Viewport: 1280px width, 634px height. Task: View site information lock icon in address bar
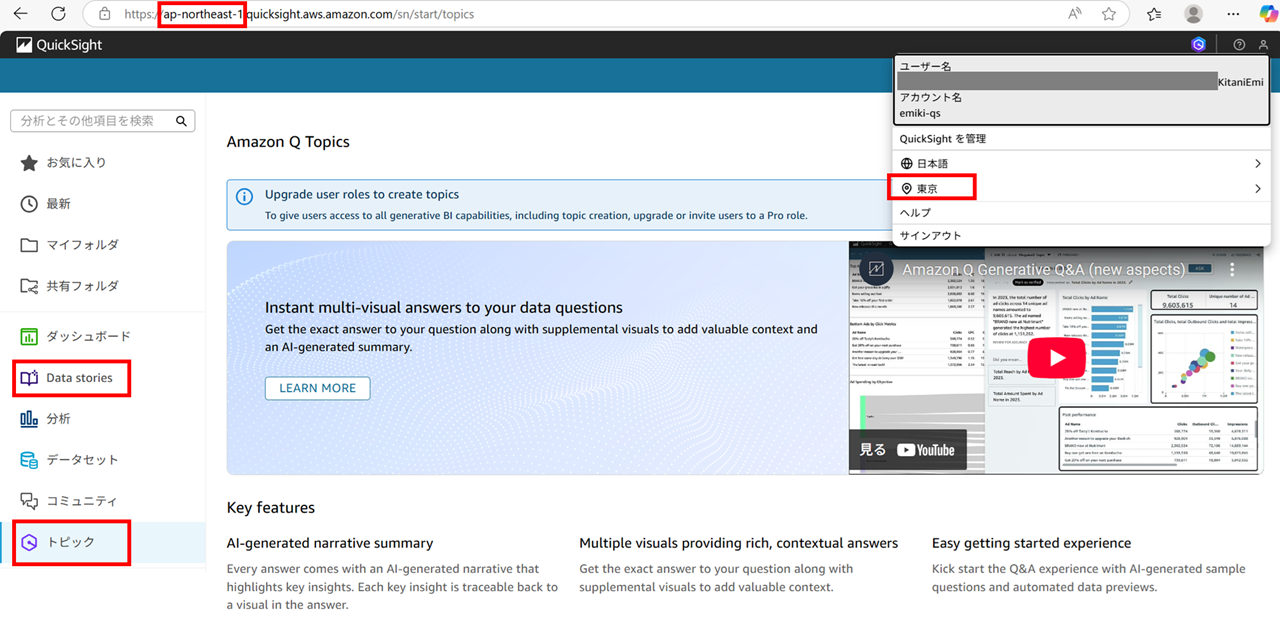pos(104,14)
